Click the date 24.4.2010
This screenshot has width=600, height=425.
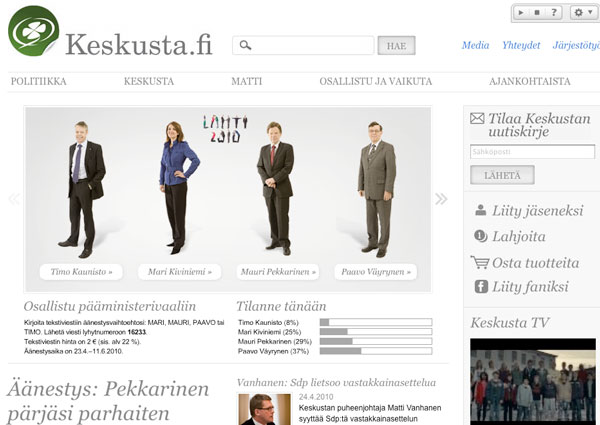click(316, 397)
